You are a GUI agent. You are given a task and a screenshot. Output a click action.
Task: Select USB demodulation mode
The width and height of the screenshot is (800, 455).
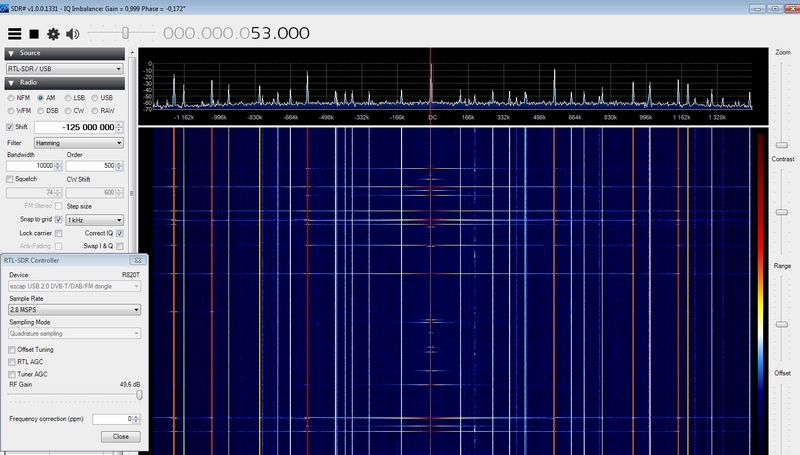point(94,97)
